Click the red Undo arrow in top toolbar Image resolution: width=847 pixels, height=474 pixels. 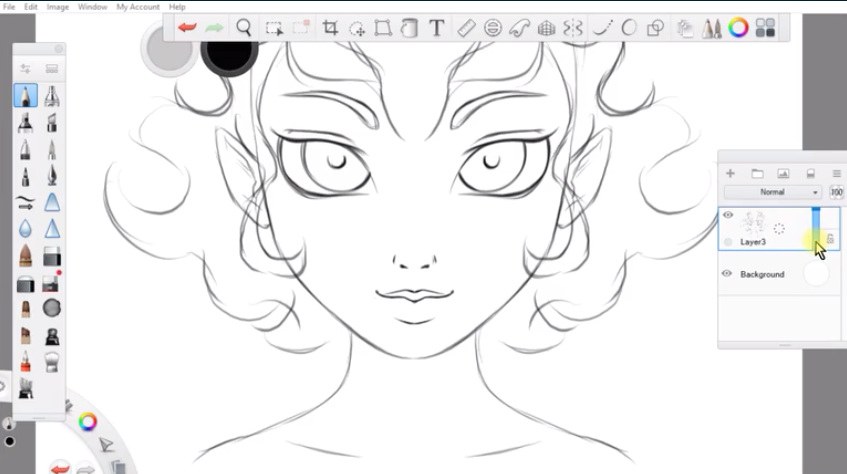pos(186,28)
